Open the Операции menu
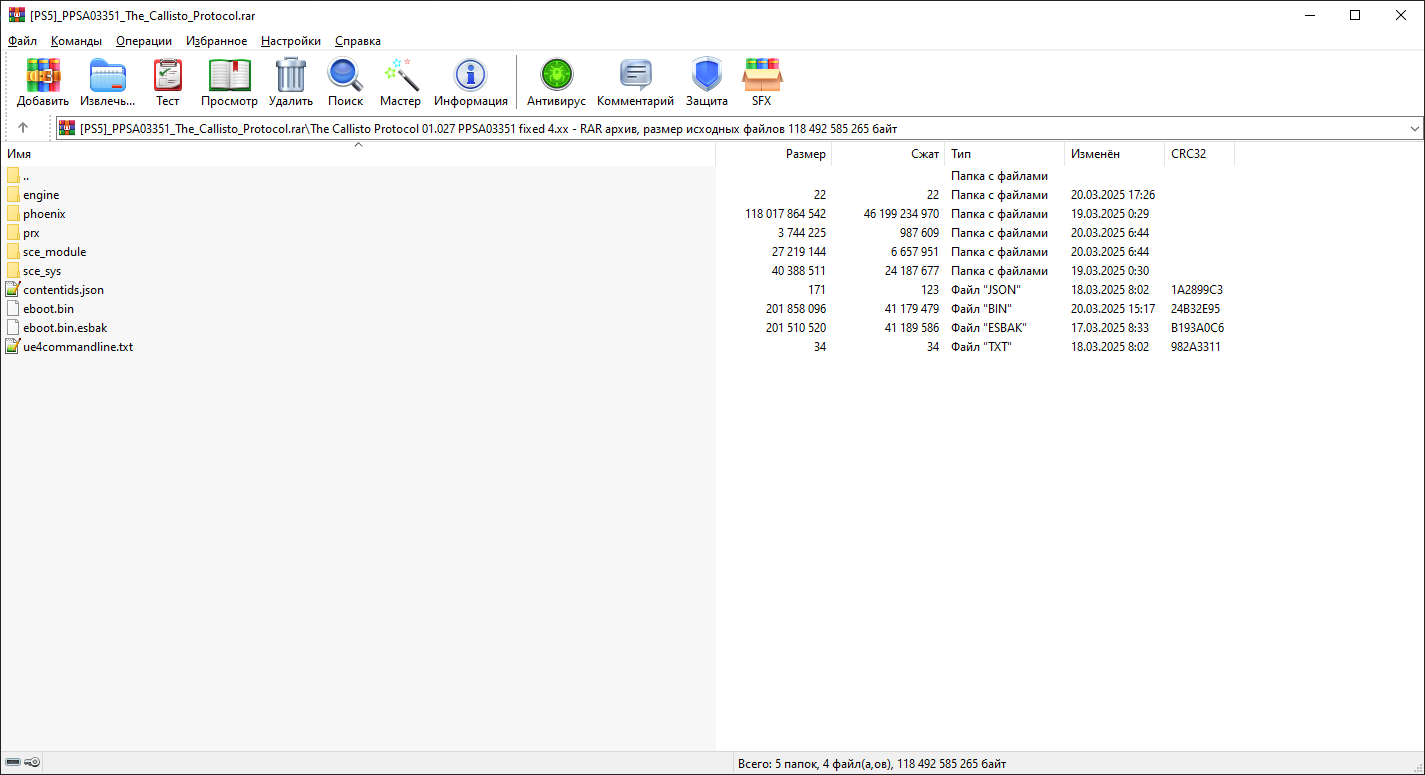1425x775 pixels. (144, 41)
